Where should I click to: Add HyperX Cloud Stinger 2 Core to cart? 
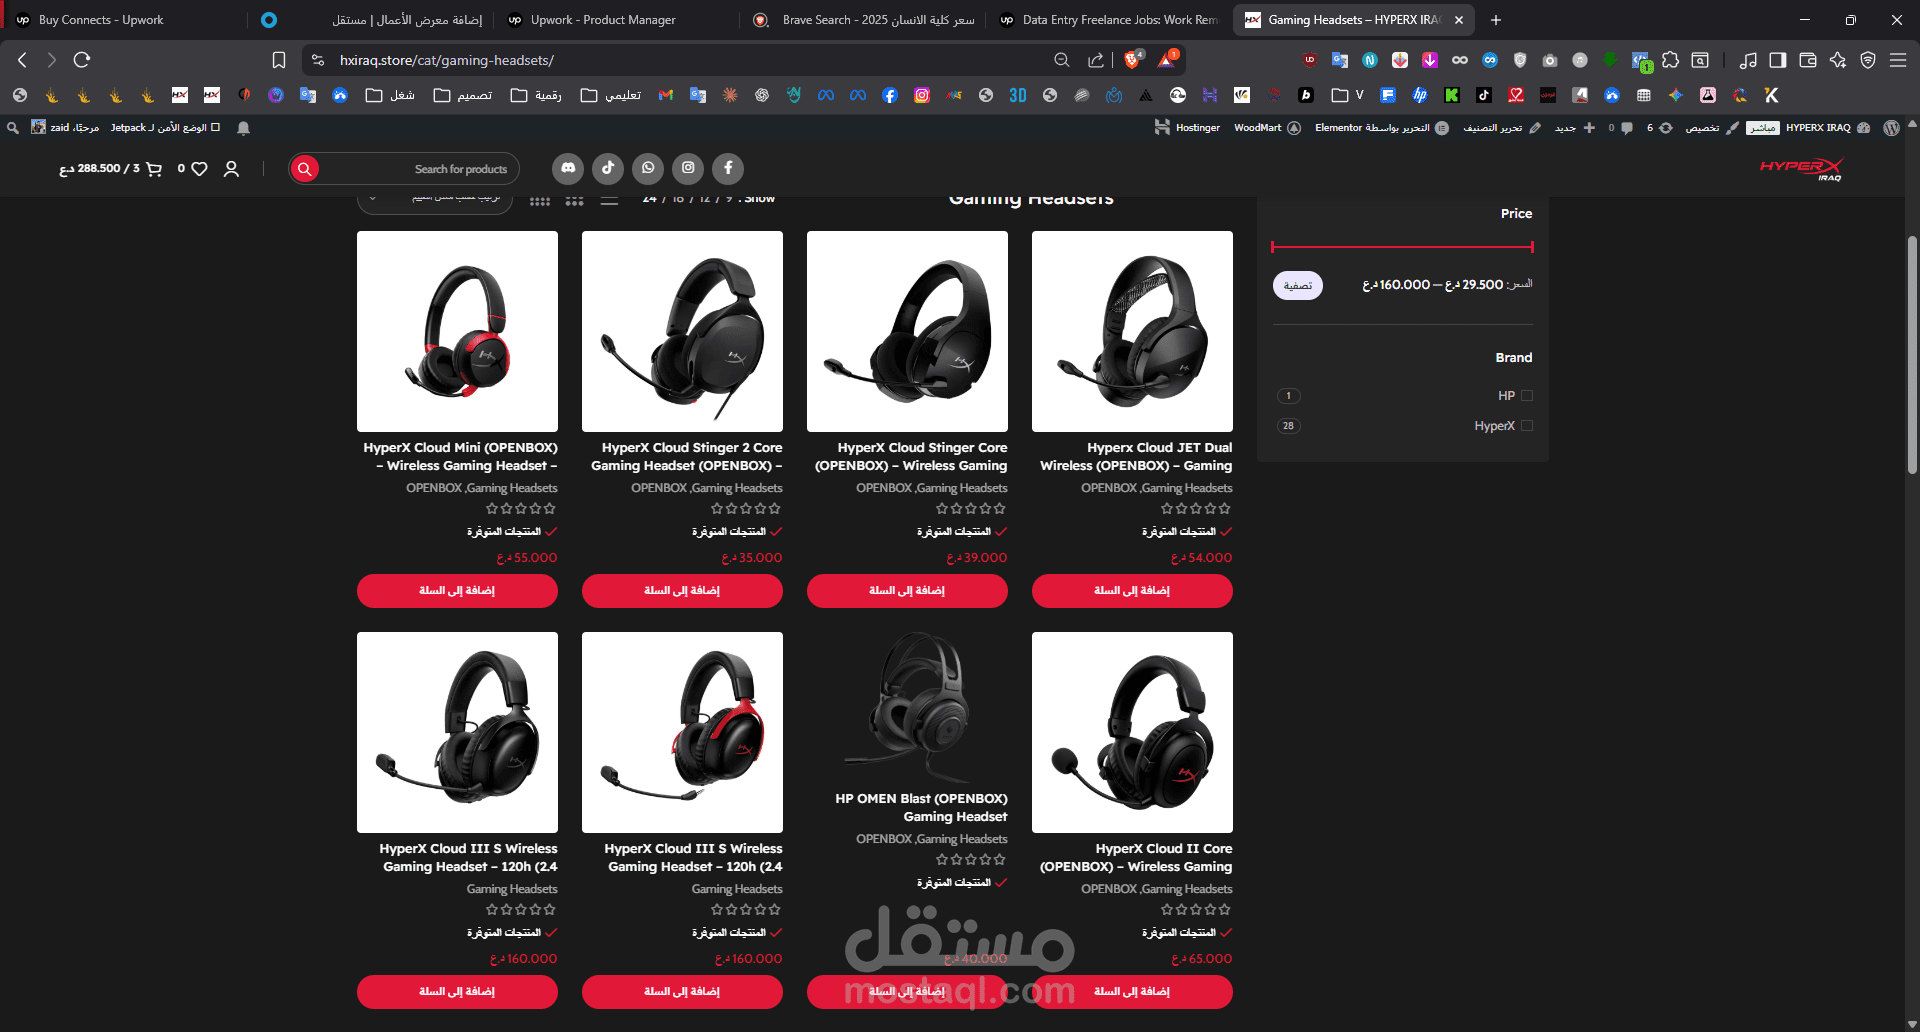coord(682,591)
